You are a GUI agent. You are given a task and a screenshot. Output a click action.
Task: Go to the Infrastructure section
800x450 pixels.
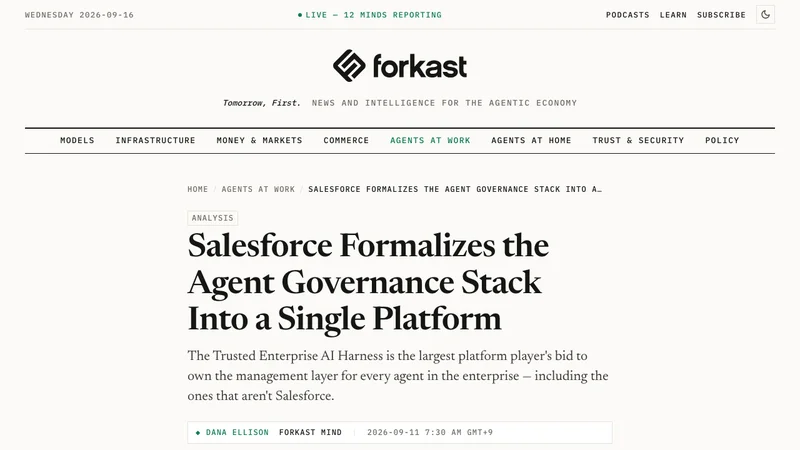click(x=155, y=140)
